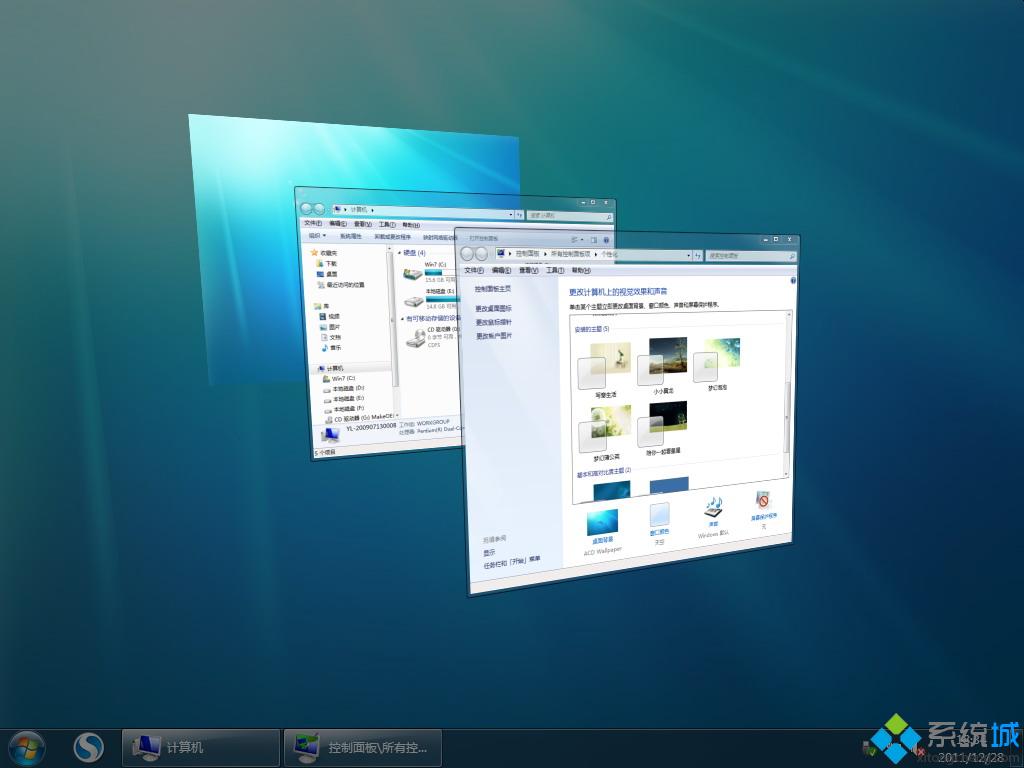Open 更改鼠标指针 link
The image size is (1024, 768).
pyautogui.click(x=494, y=322)
